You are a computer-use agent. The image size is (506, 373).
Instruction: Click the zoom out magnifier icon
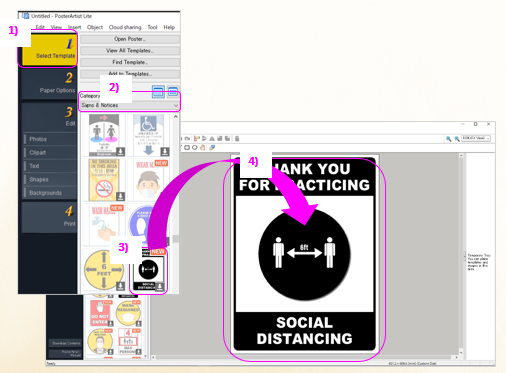pos(457,139)
